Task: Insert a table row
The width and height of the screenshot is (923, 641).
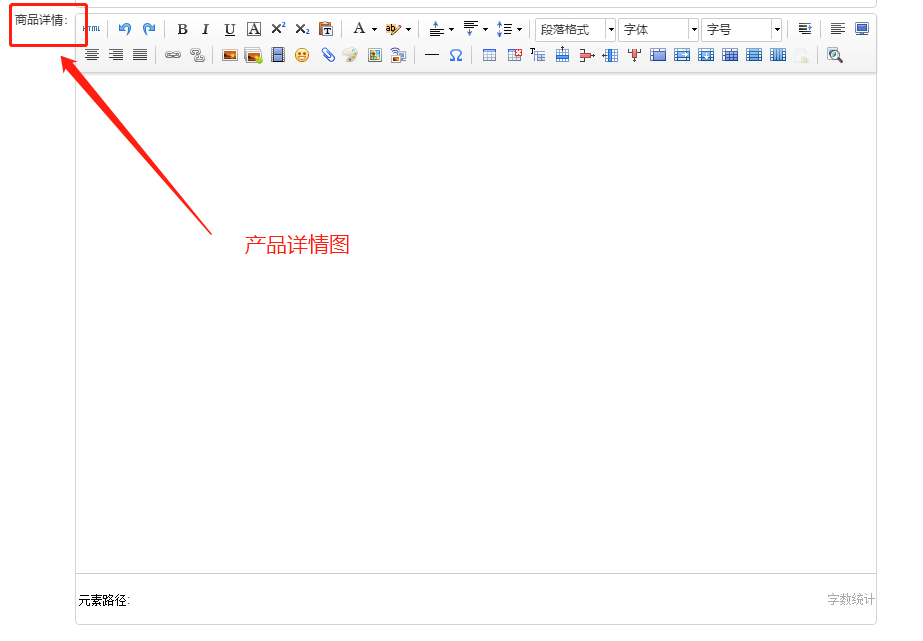Action: tap(562, 55)
